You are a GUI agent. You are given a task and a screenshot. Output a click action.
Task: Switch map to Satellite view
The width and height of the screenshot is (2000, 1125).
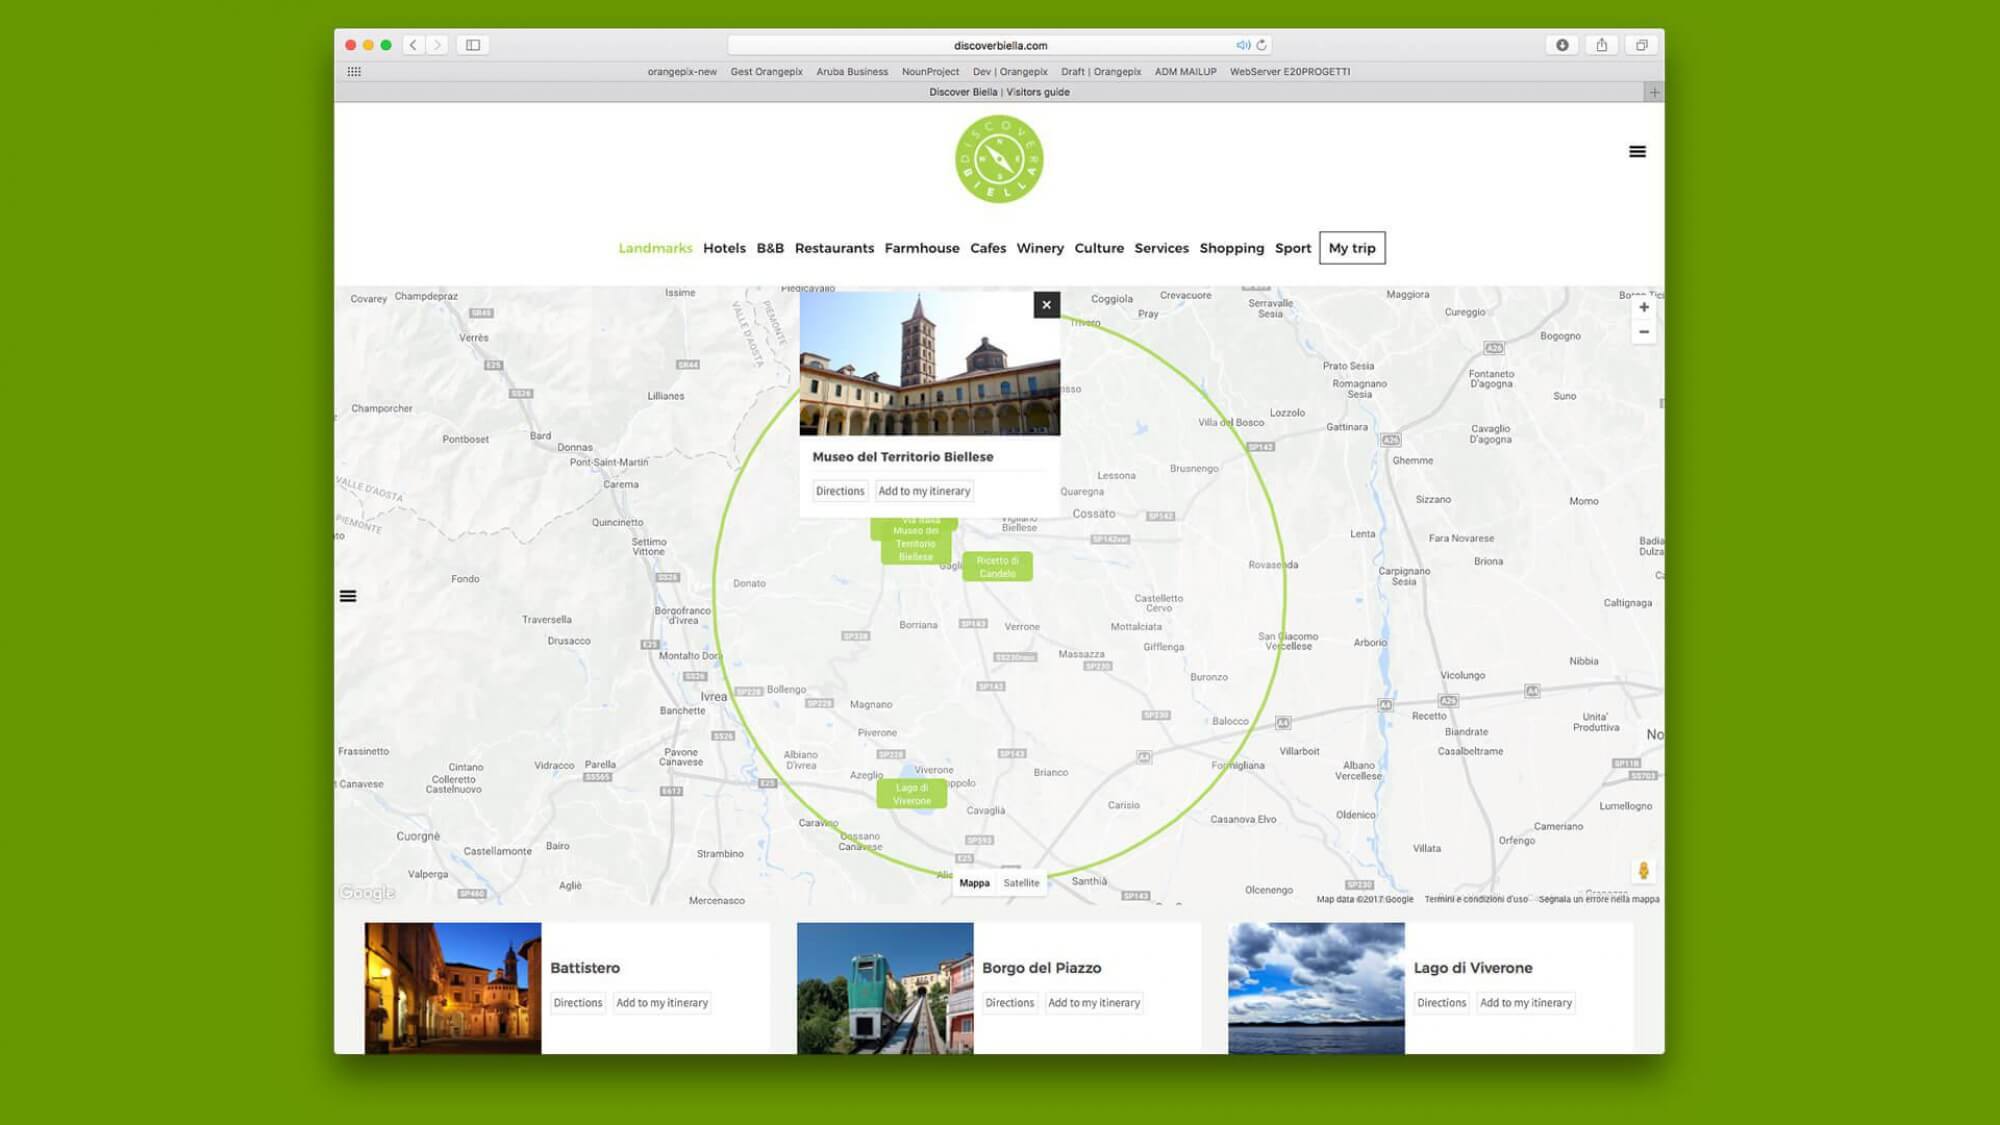point(1021,883)
